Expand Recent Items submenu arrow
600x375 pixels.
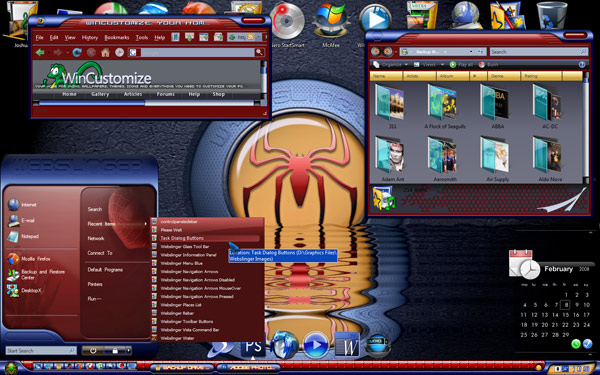click(145, 224)
